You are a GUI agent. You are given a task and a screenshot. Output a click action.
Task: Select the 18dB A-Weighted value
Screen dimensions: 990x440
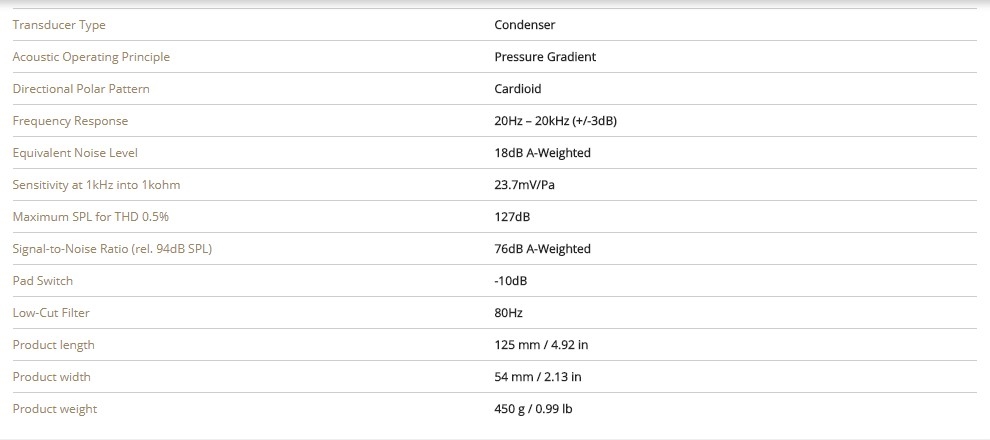(543, 153)
